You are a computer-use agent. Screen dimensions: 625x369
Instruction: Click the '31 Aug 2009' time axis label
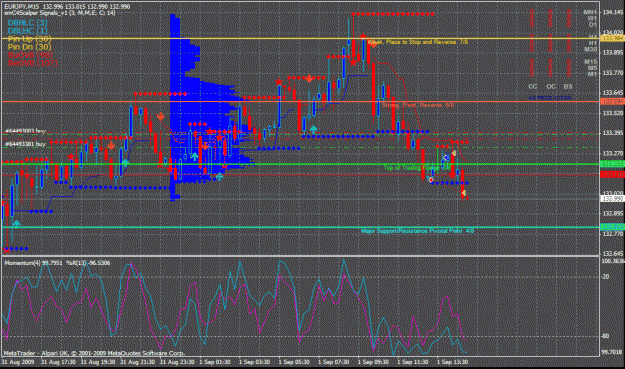coord(18,362)
